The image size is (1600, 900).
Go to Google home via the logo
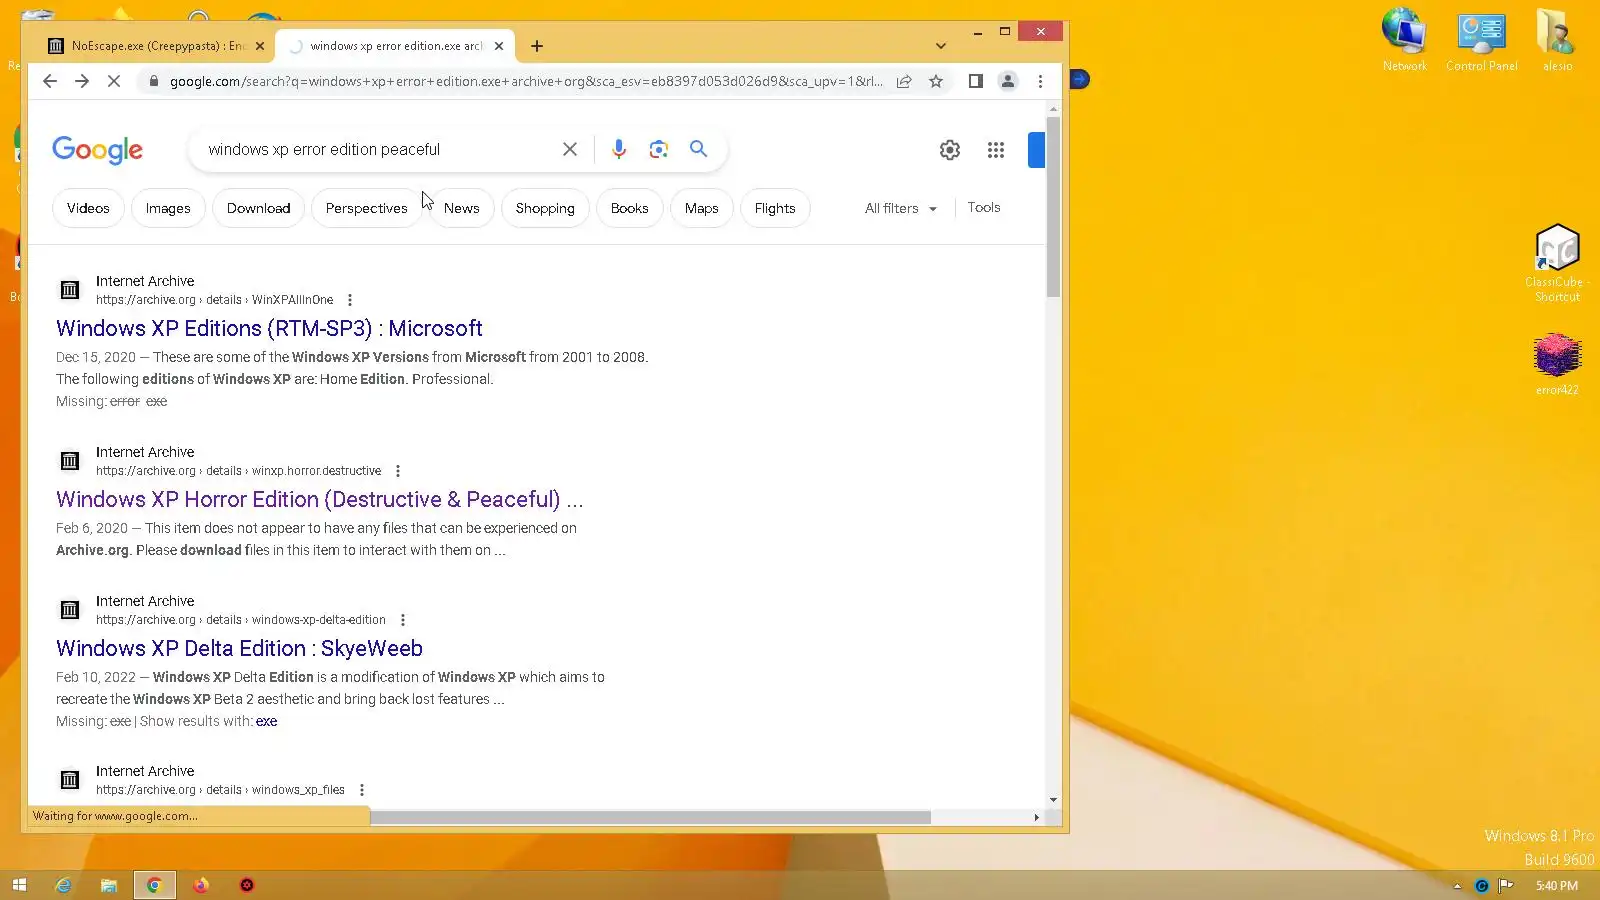tap(97, 150)
